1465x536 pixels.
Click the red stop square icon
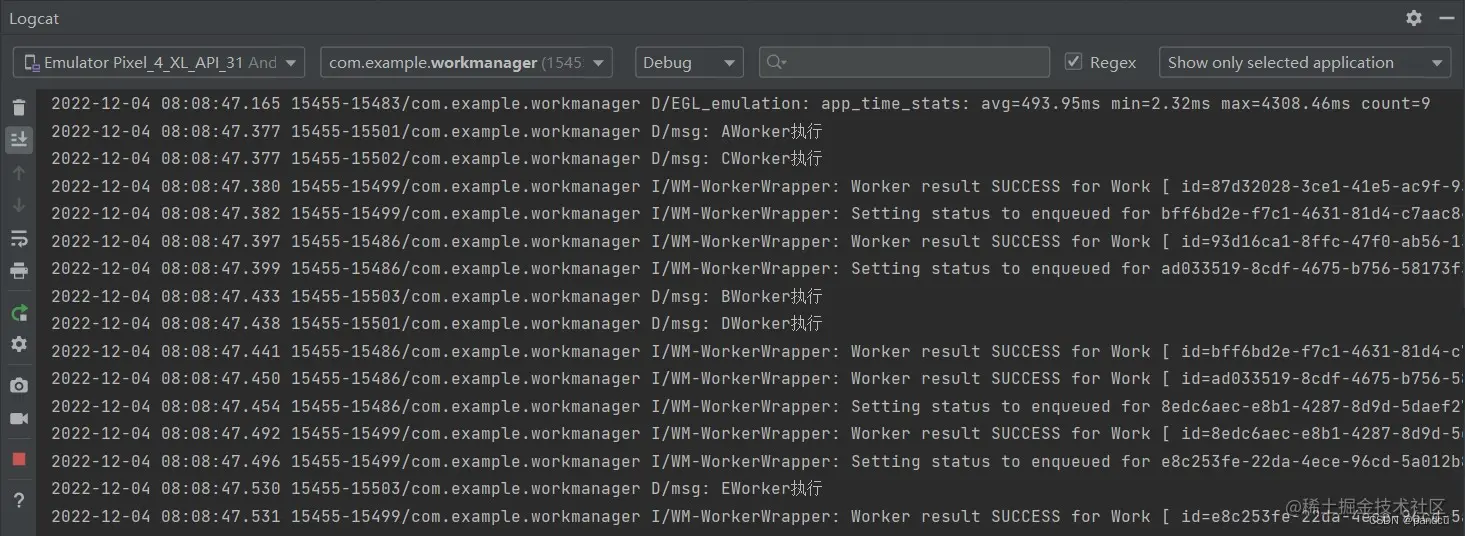[x=18, y=459]
